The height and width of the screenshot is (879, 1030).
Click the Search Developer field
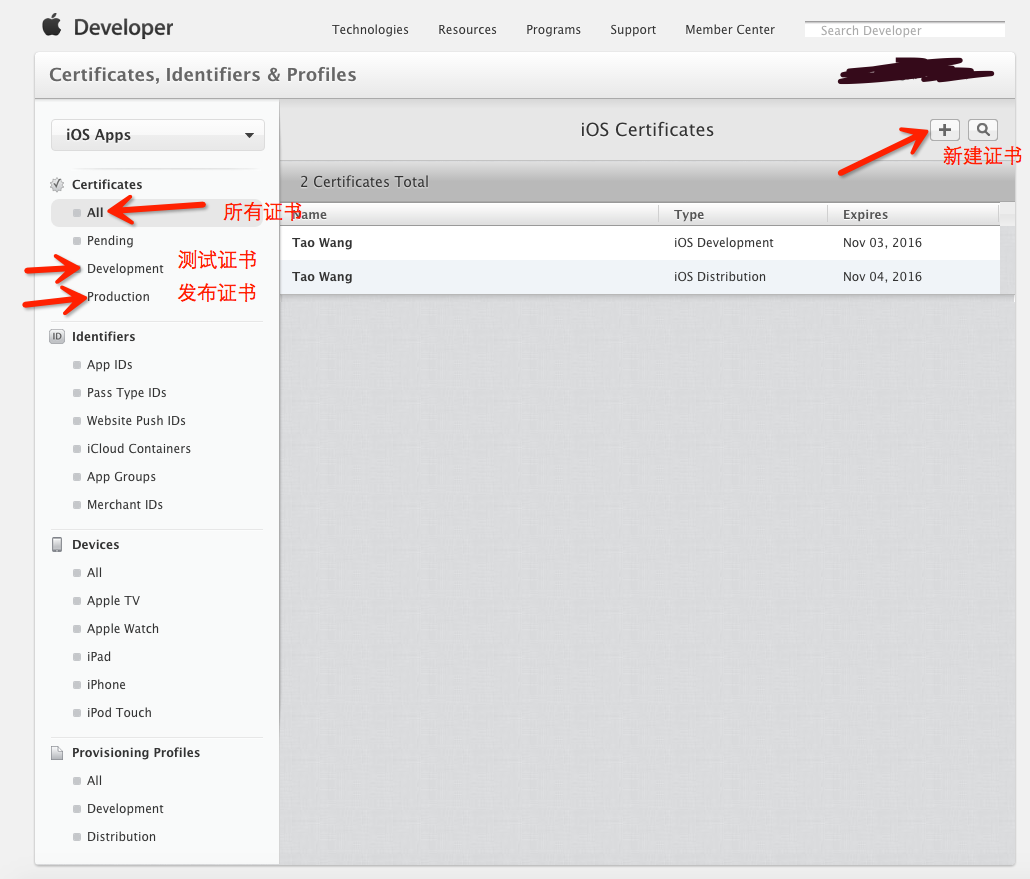(905, 30)
